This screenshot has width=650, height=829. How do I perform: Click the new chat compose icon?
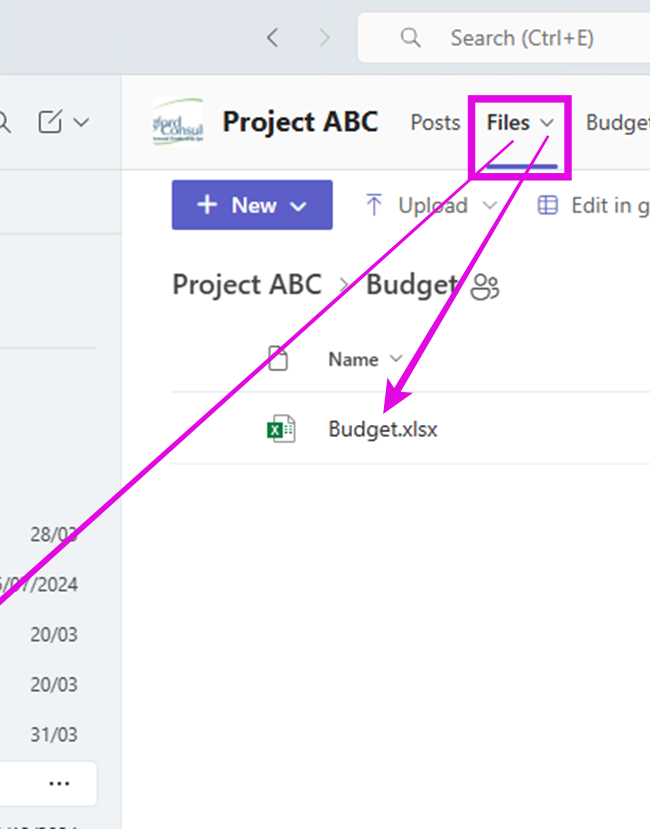click(50, 122)
